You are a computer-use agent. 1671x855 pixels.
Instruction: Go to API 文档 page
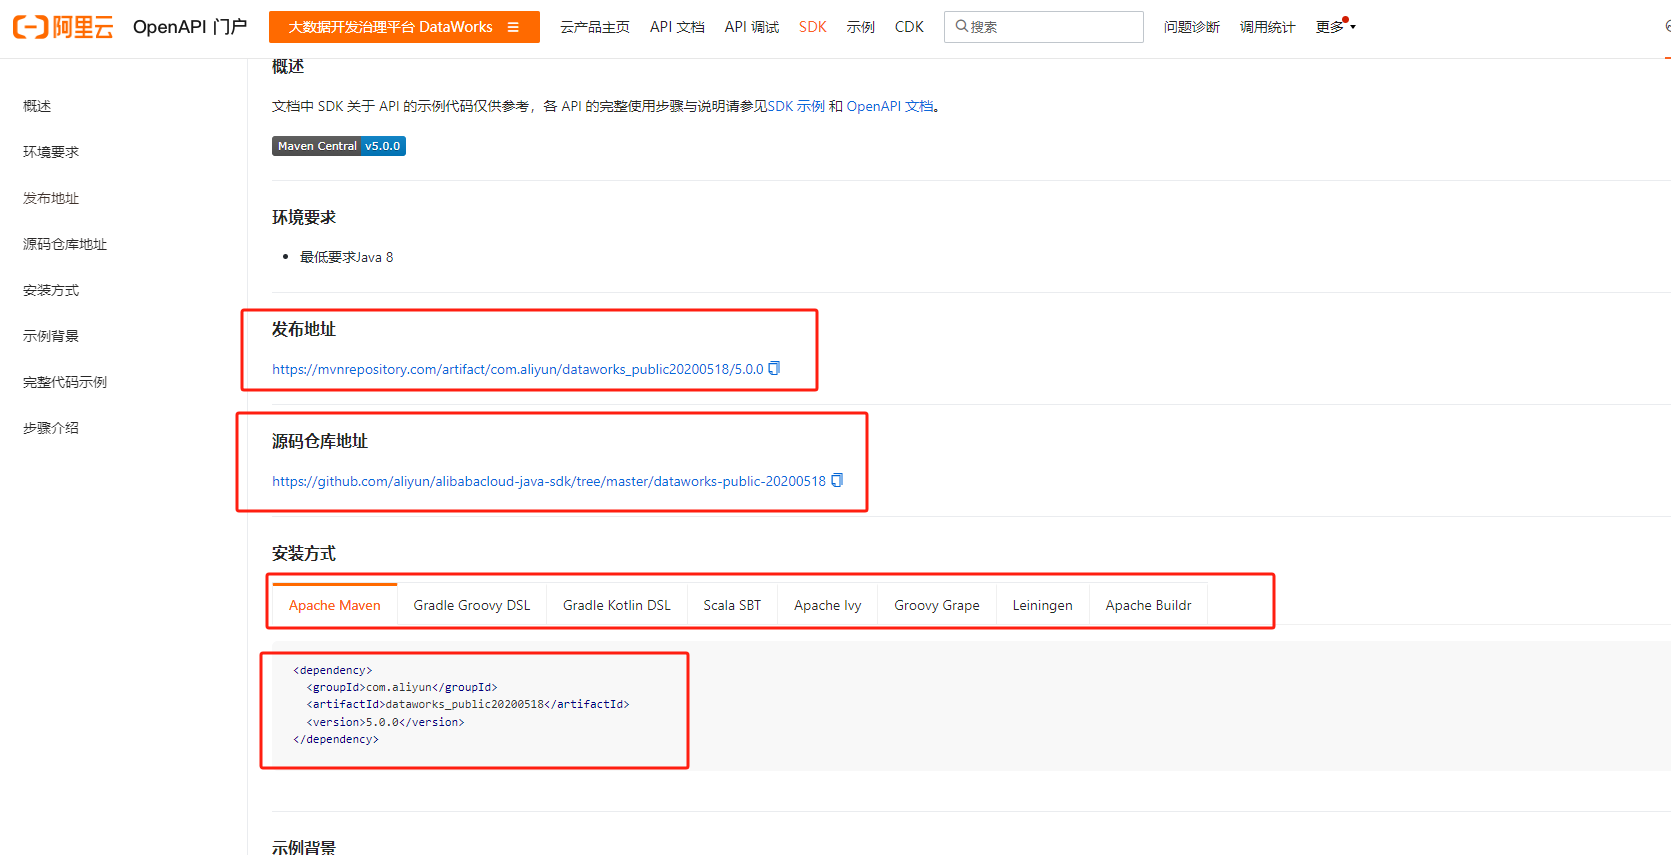(x=677, y=27)
